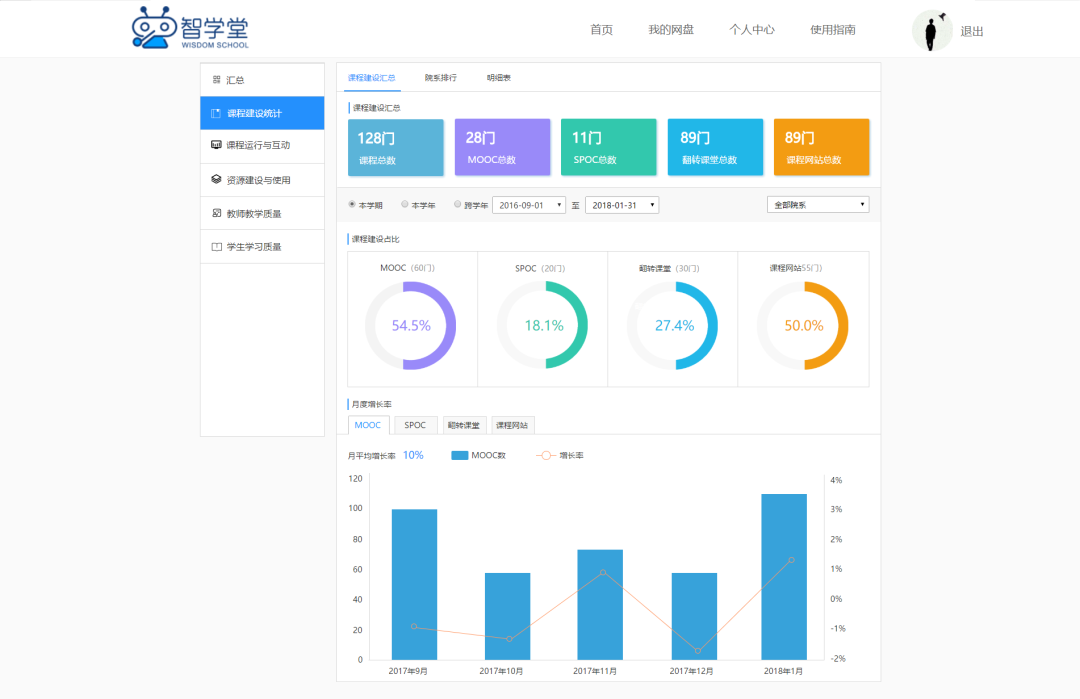This screenshot has width=1080, height=699.
Task: Toggle the blue MOOC数 legend swatch
Action: [459, 455]
